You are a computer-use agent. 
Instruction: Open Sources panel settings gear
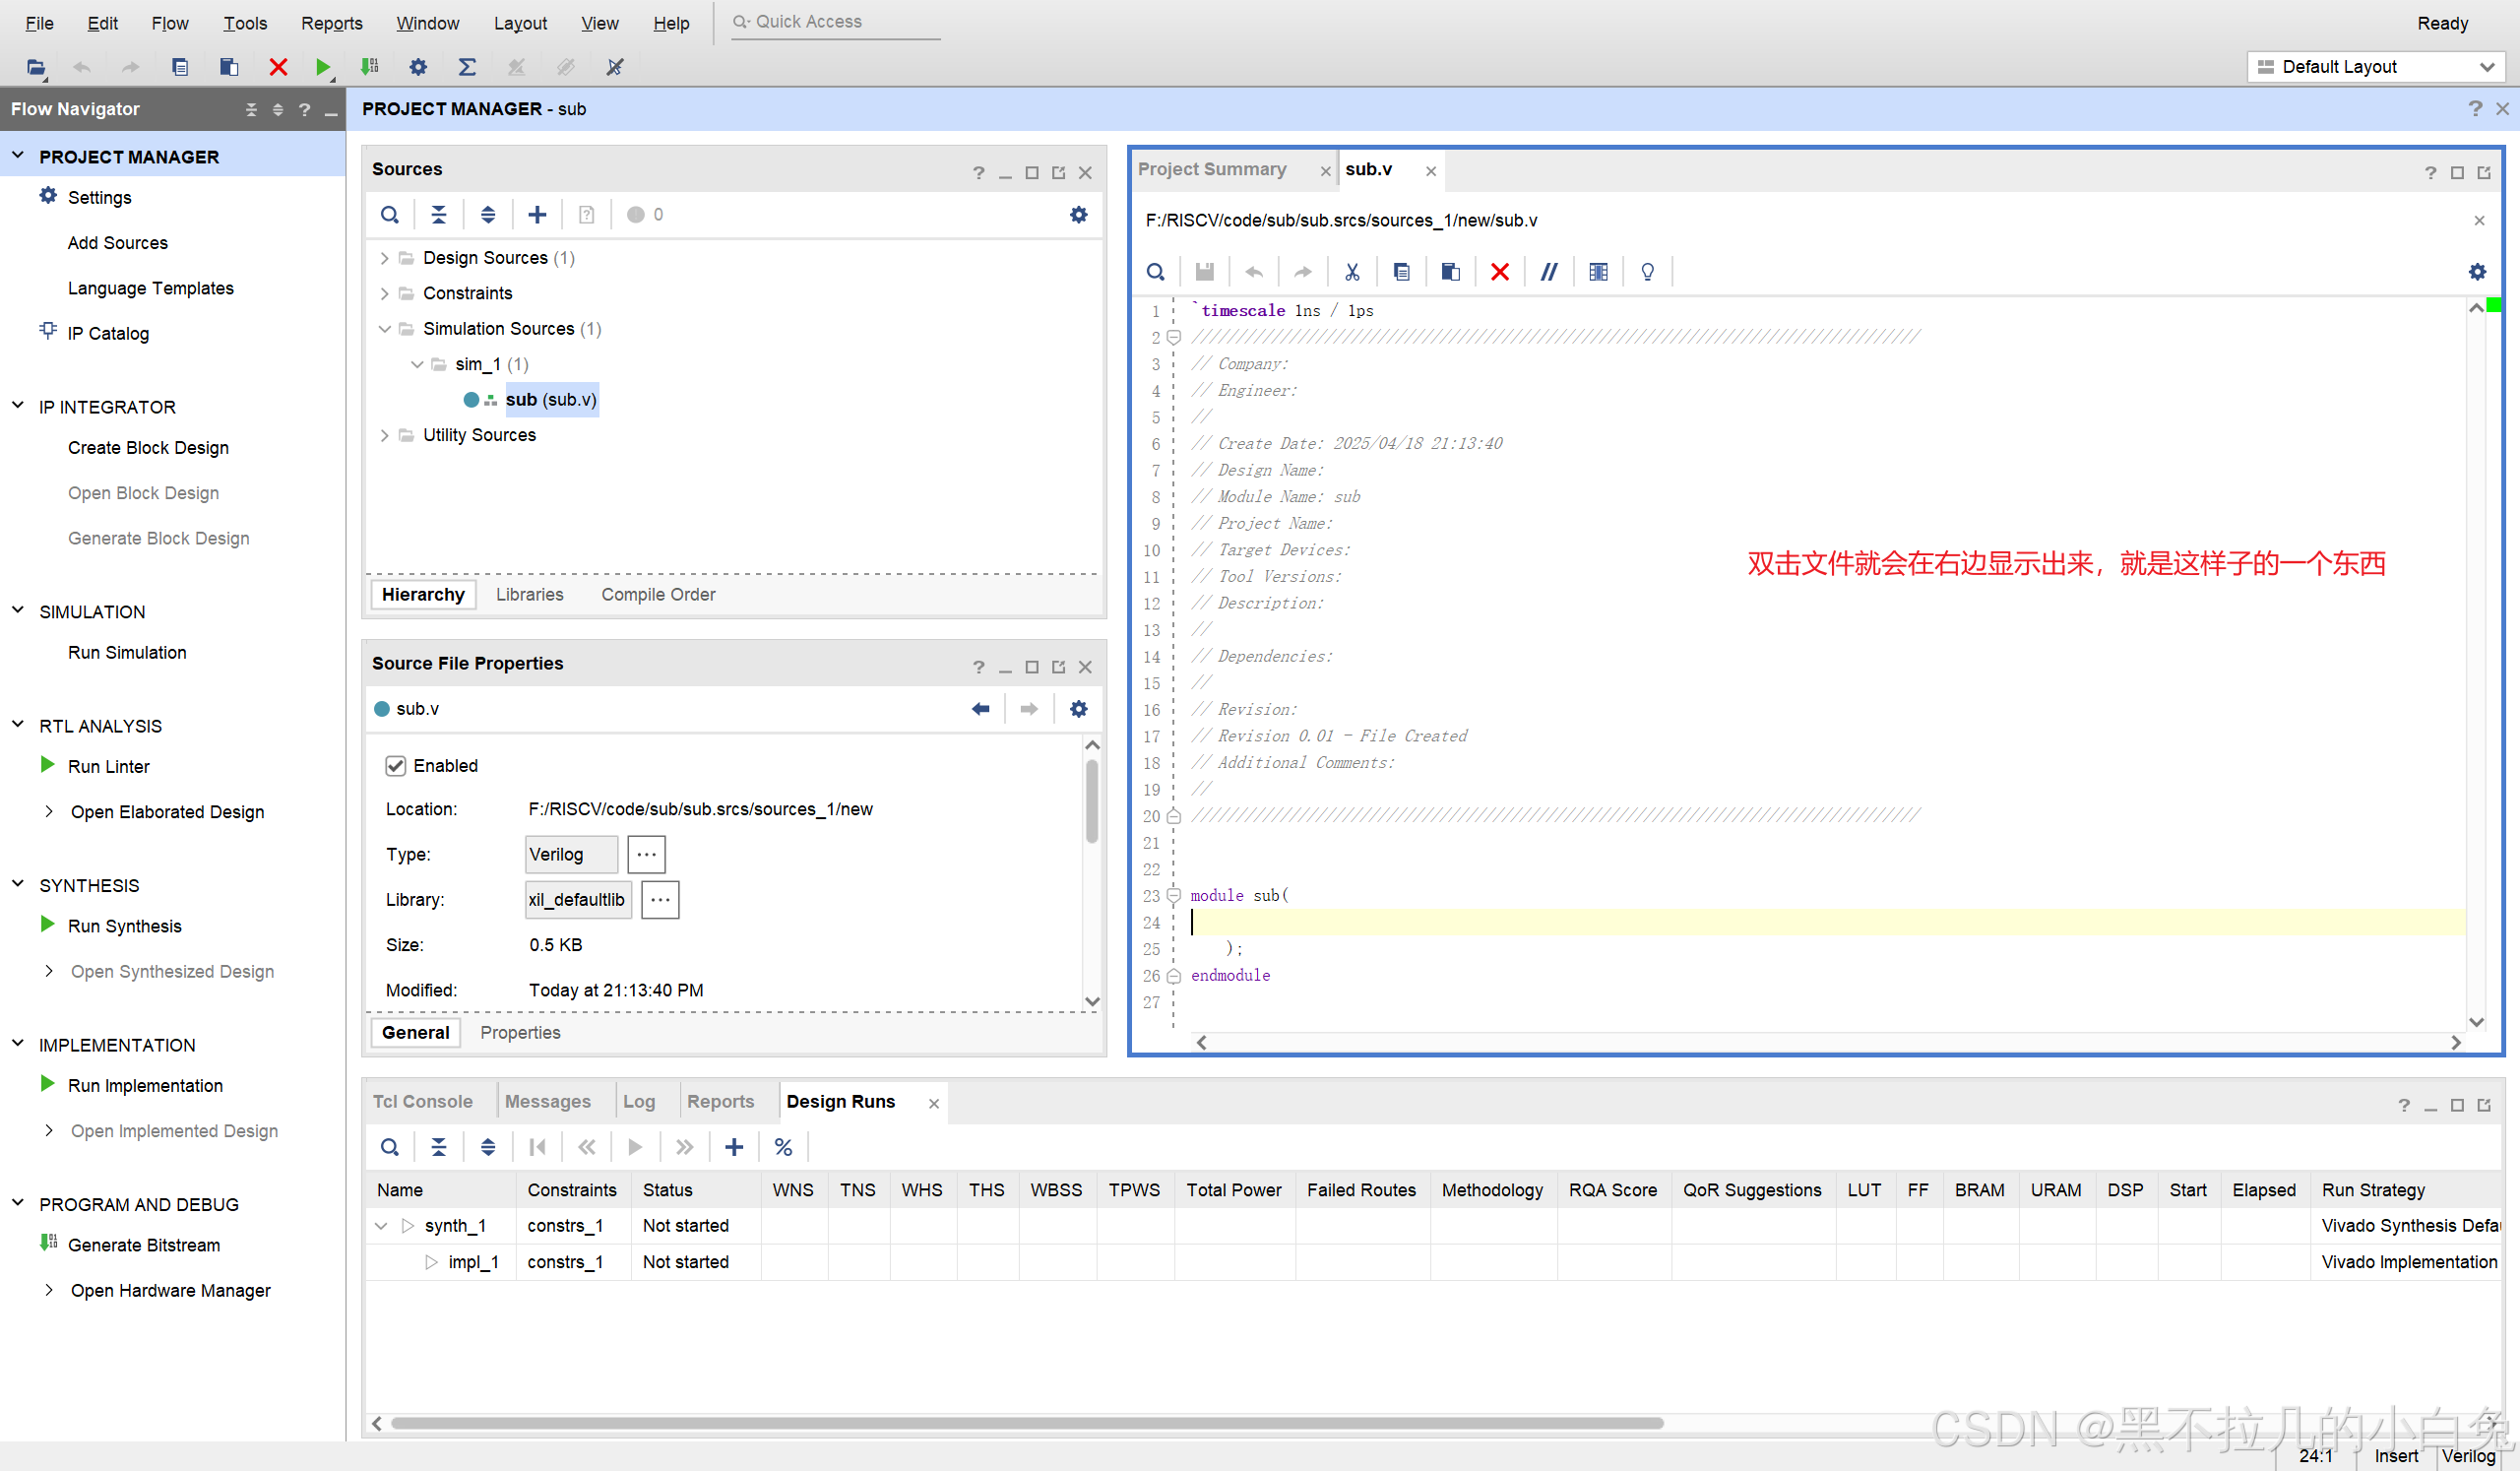click(x=1078, y=214)
